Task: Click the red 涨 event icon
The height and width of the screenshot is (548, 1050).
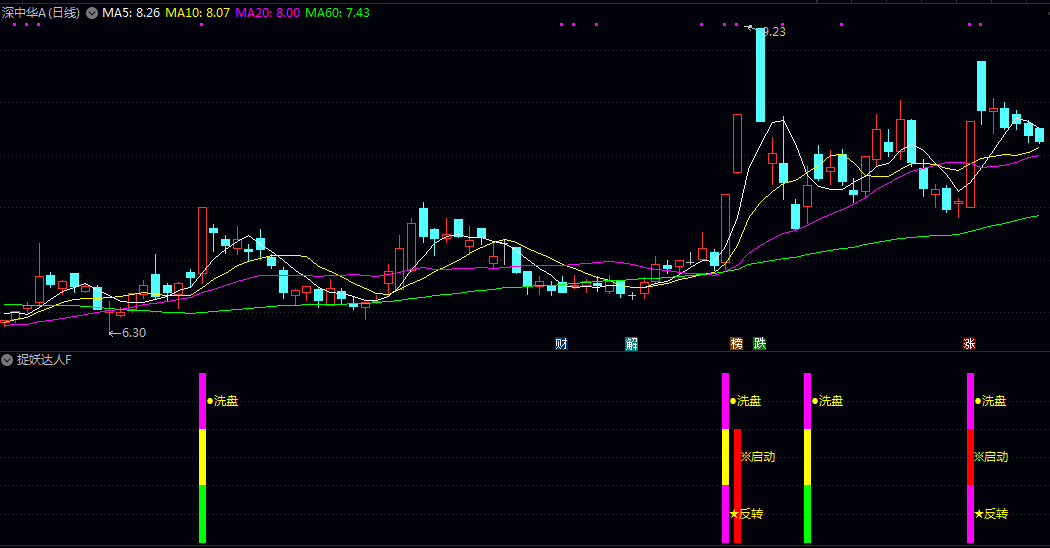Action: coord(969,344)
